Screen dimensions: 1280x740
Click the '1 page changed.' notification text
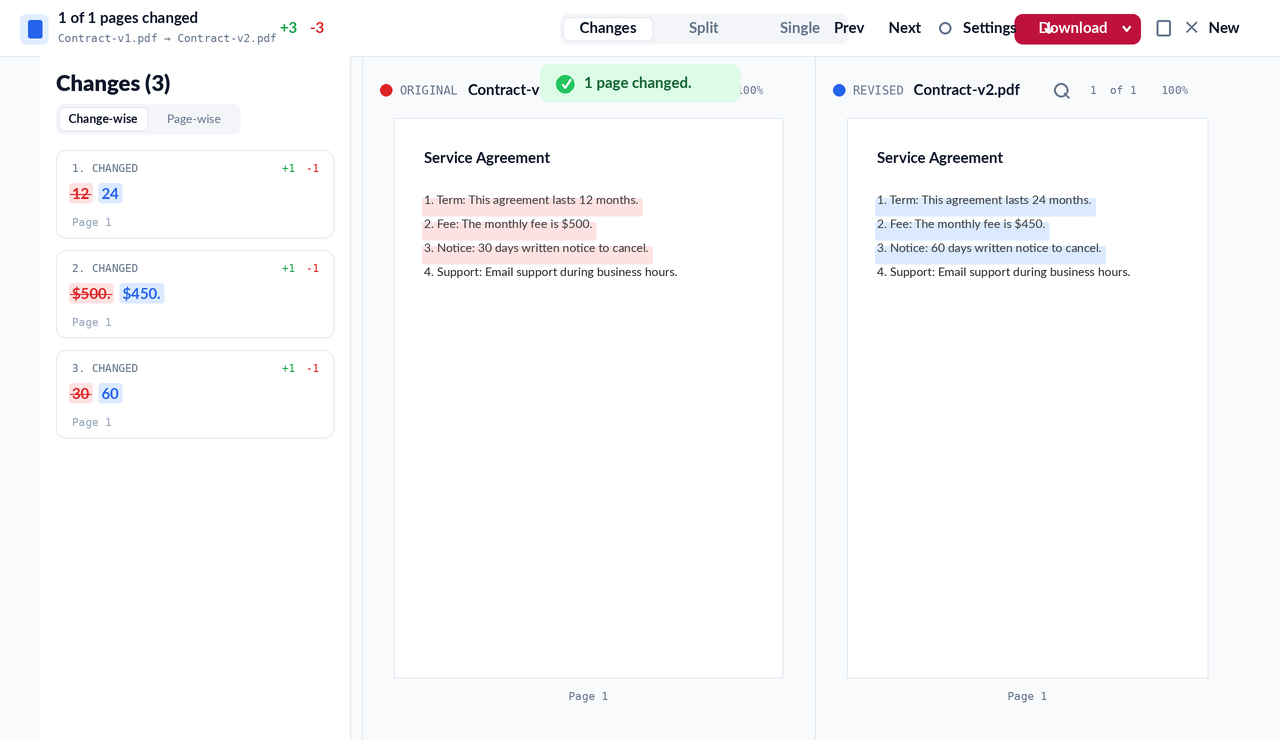(x=638, y=83)
